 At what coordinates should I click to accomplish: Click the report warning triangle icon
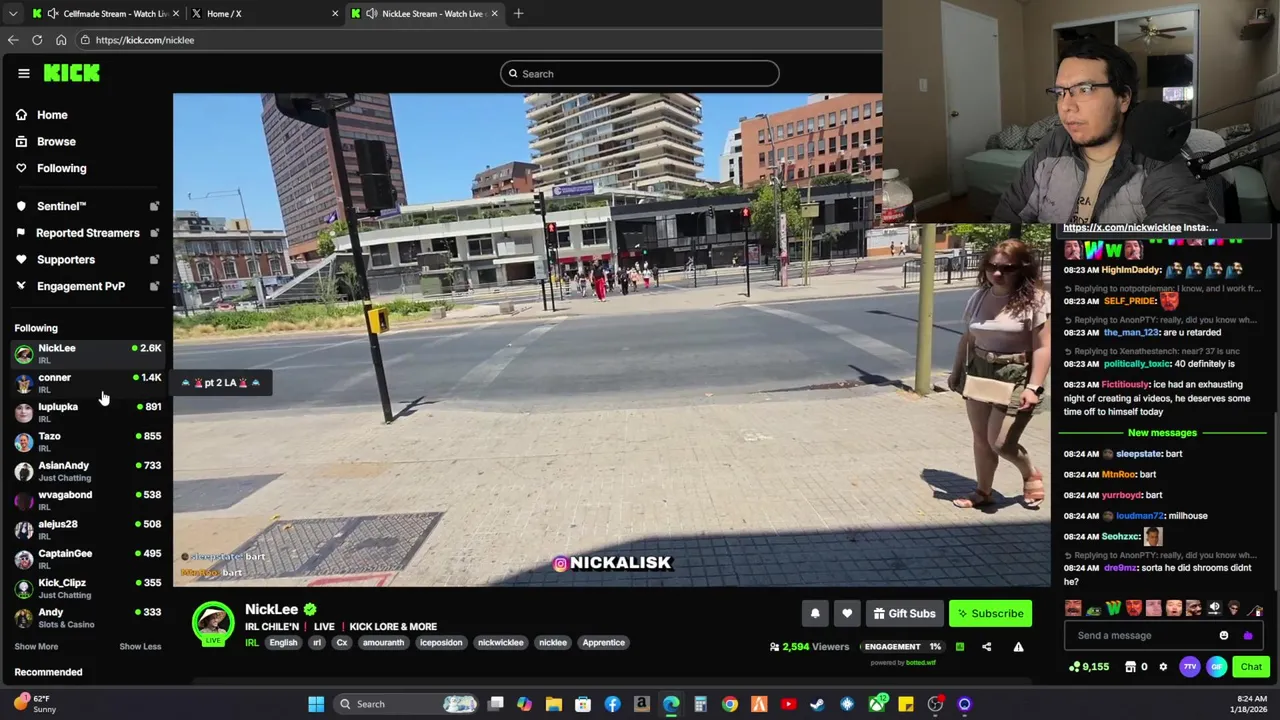(1018, 647)
